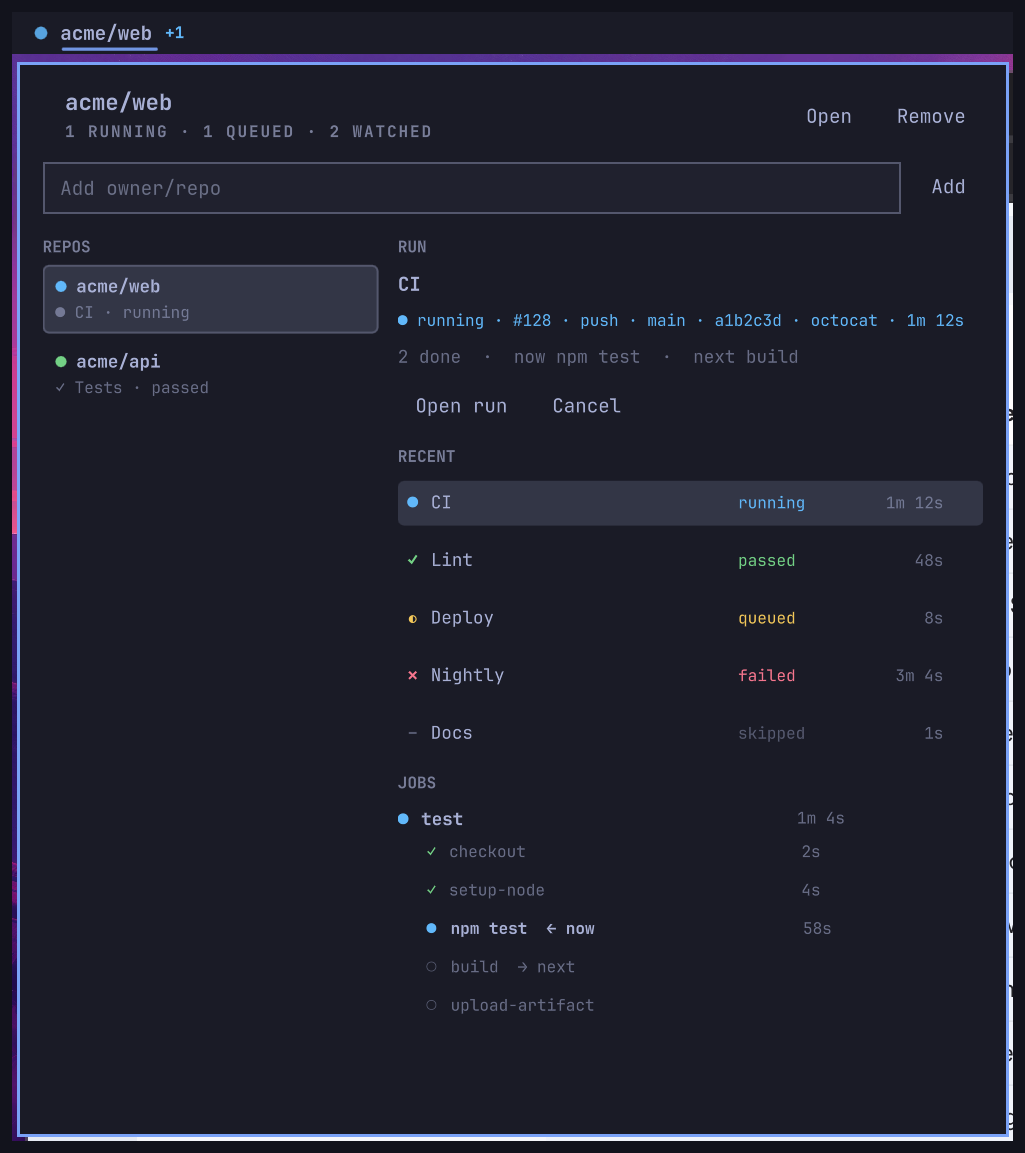Click the push event label in run details
The image size is (1025, 1153).
coord(599,321)
